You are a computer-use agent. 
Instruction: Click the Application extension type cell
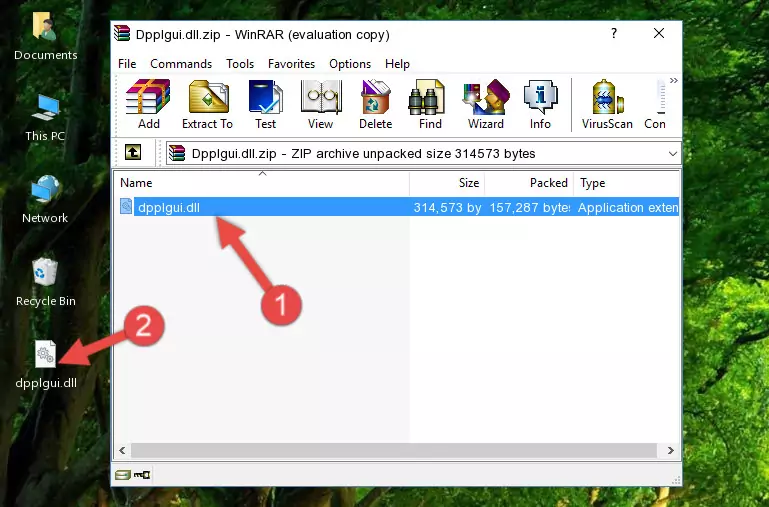628,208
